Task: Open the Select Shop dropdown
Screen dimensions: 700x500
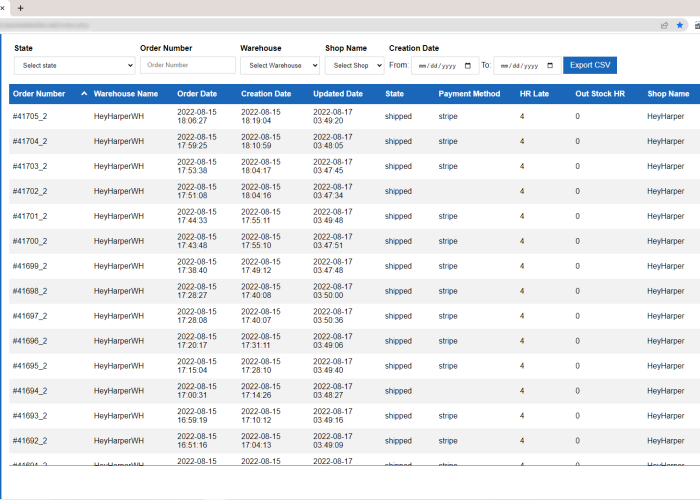Action: pos(354,66)
